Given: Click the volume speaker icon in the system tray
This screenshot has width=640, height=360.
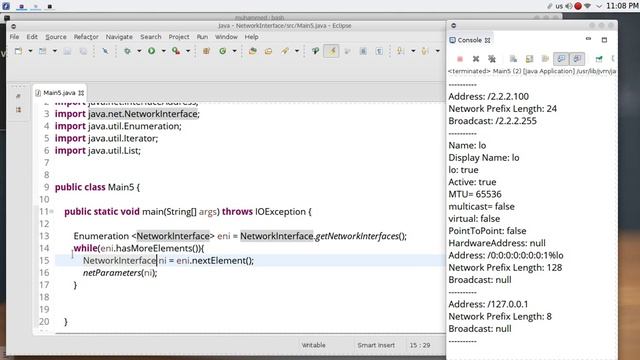Looking at the screenshot, I should 569,6.
